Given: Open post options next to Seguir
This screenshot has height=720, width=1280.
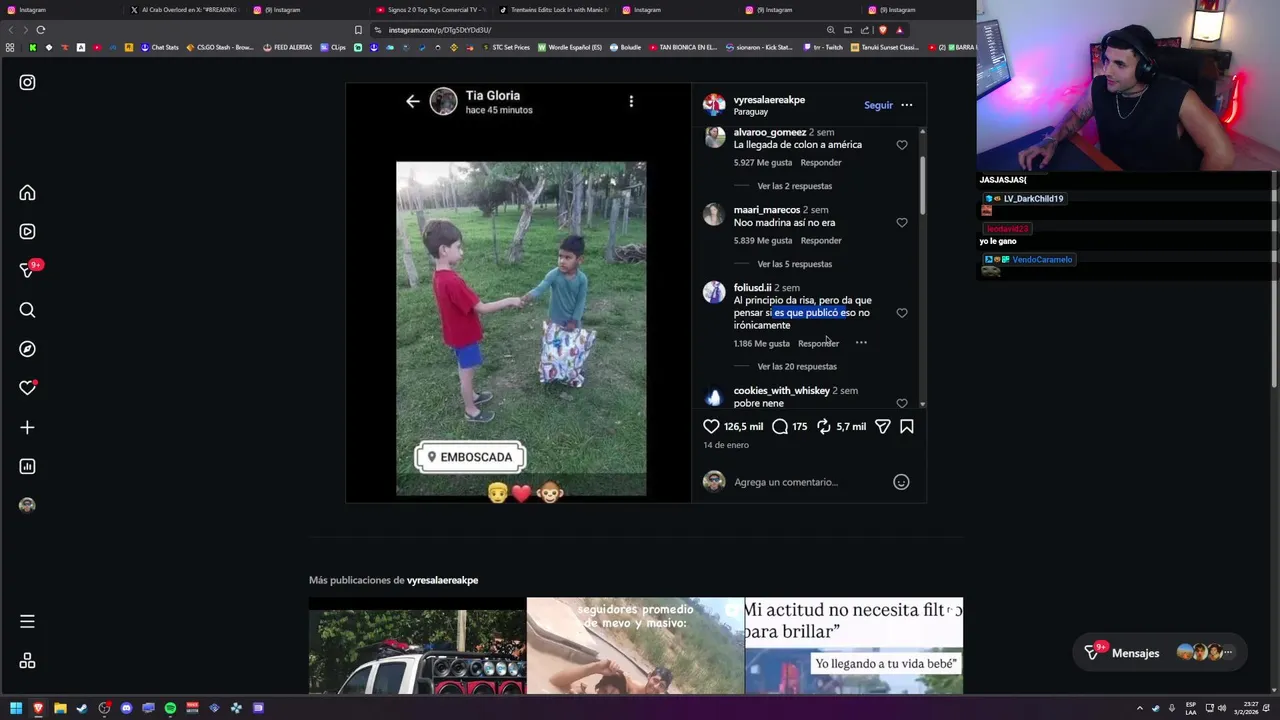Looking at the screenshot, I should pos(906,105).
